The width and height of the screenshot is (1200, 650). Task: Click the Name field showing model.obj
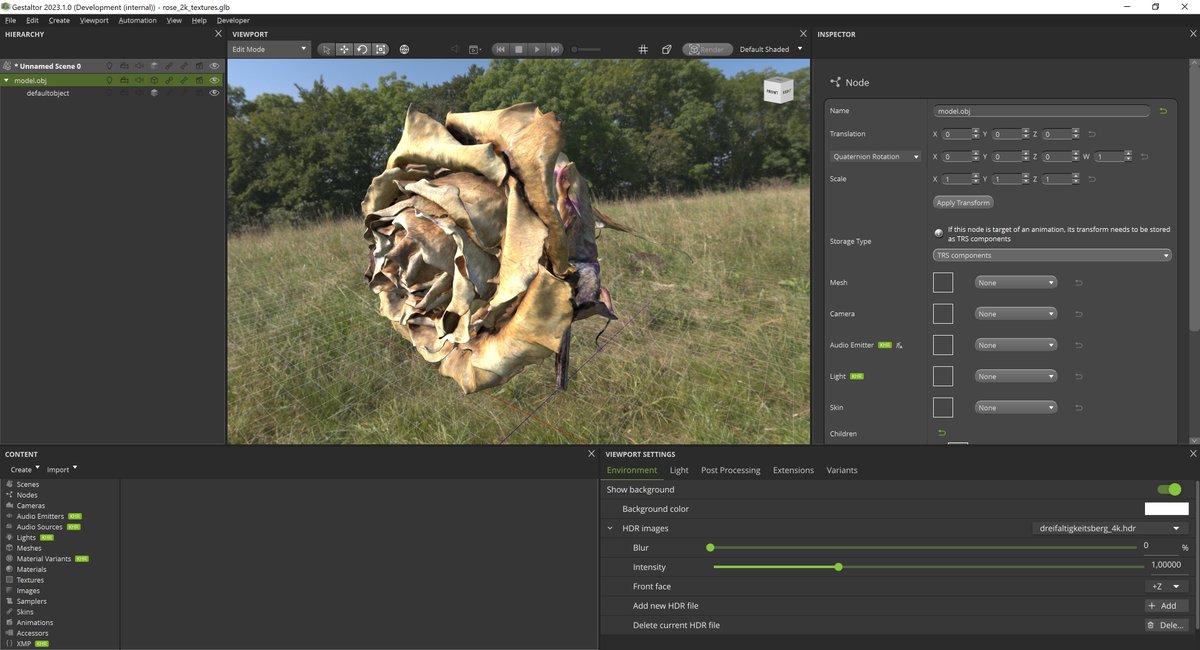(1040, 111)
